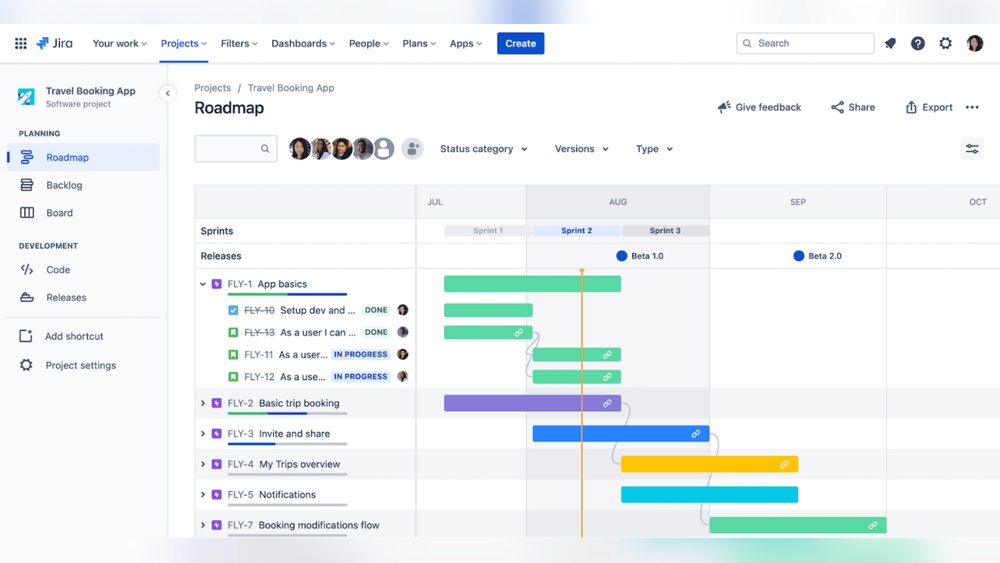Screen dimensions: 1000x563
Task: Click the link icon on FLY-3 blue bar
Action: (x=696, y=434)
